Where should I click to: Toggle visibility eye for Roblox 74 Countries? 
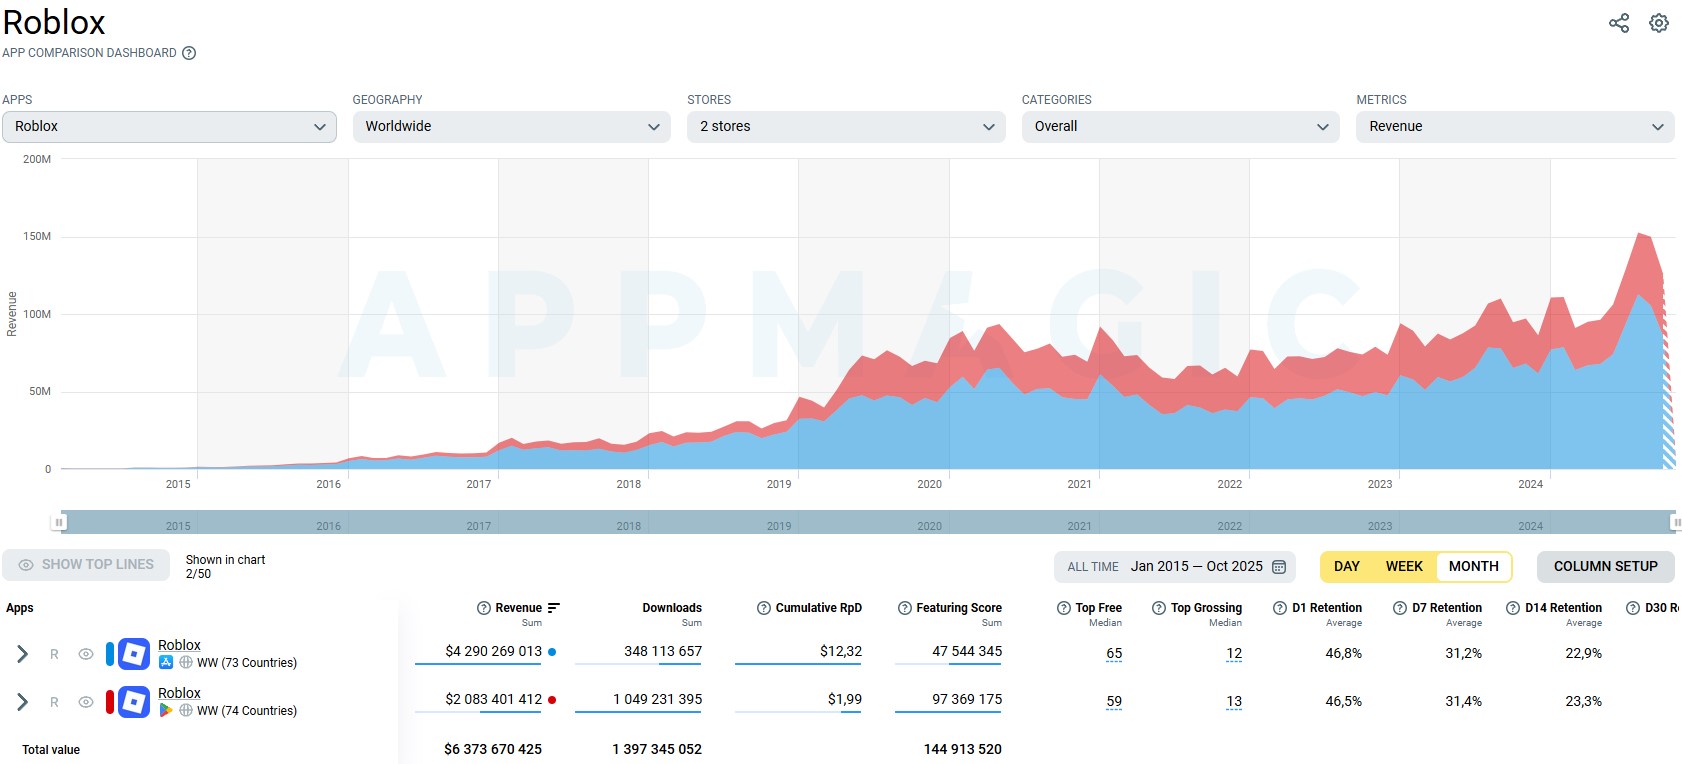pos(86,702)
